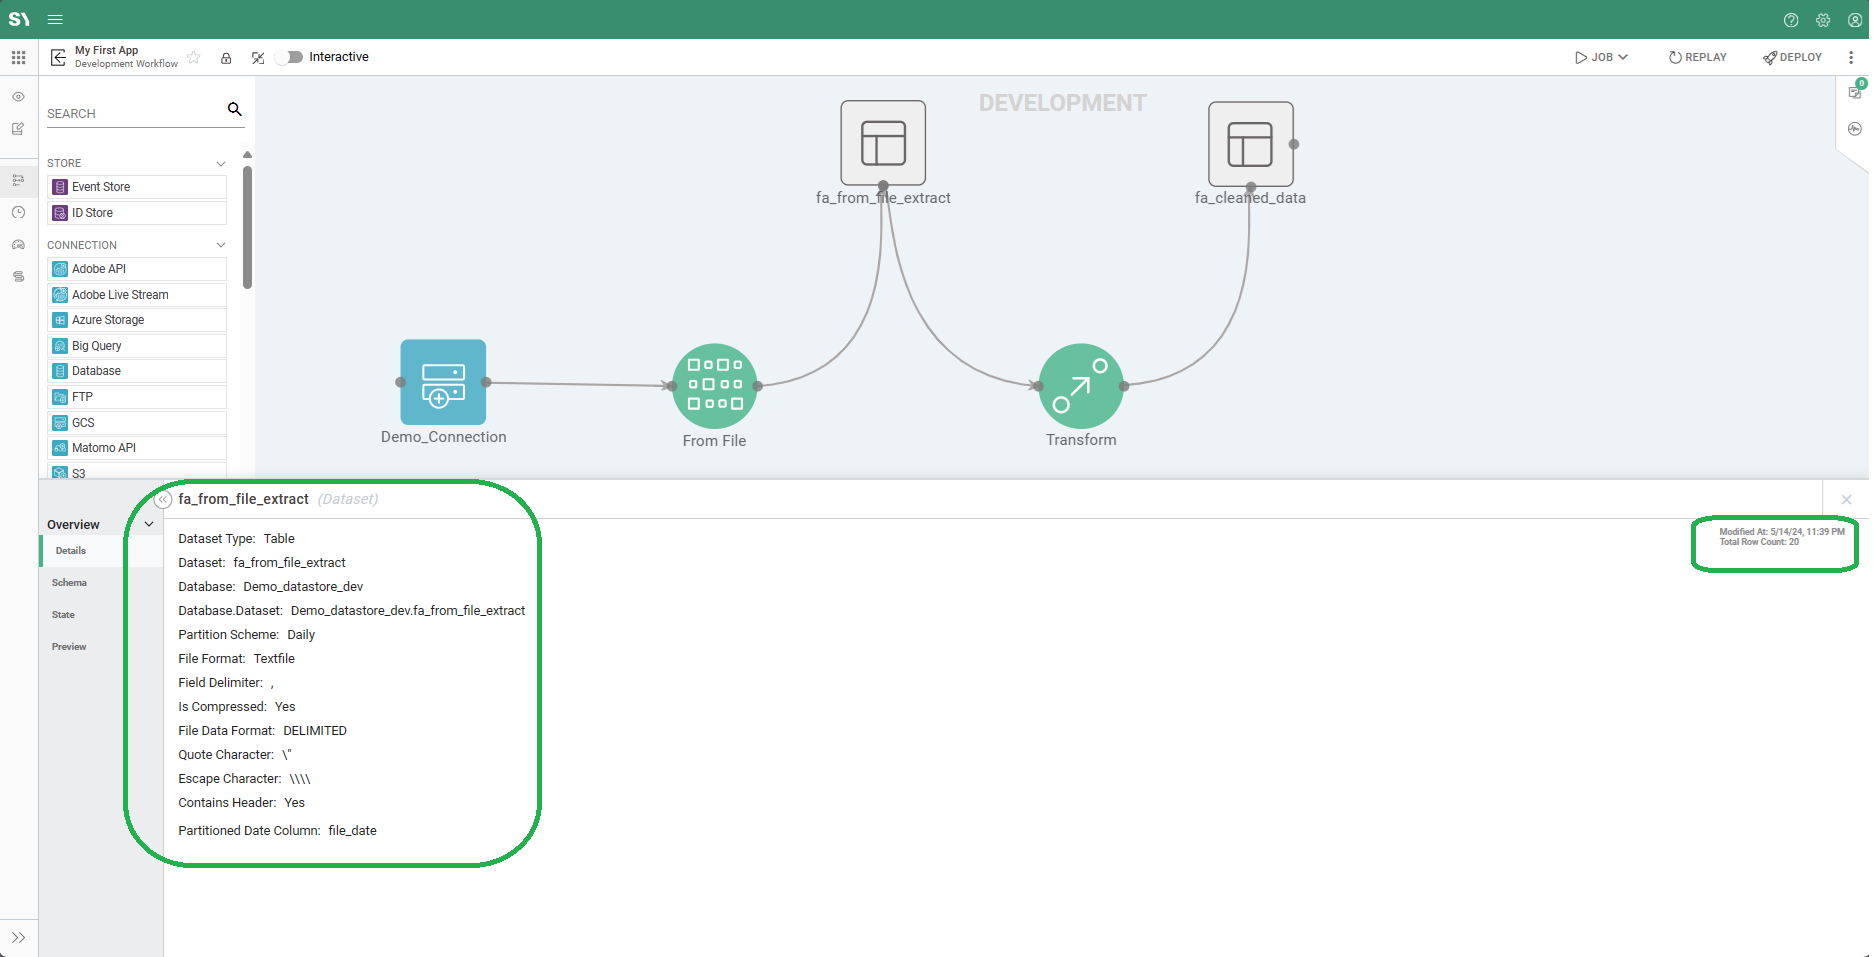
Task: Collapse the Connection section
Action: (x=221, y=245)
